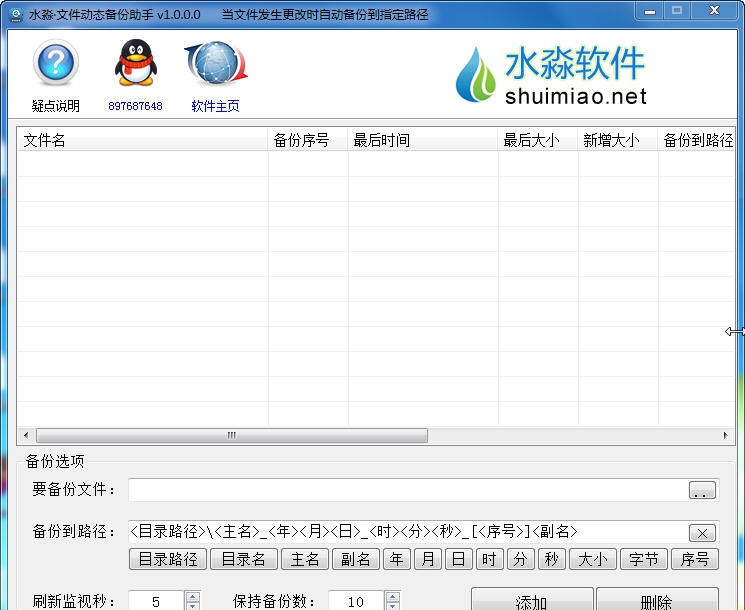This screenshot has height=610, width=745.
Task: Insert the 年 placeholder
Action: coord(397,559)
